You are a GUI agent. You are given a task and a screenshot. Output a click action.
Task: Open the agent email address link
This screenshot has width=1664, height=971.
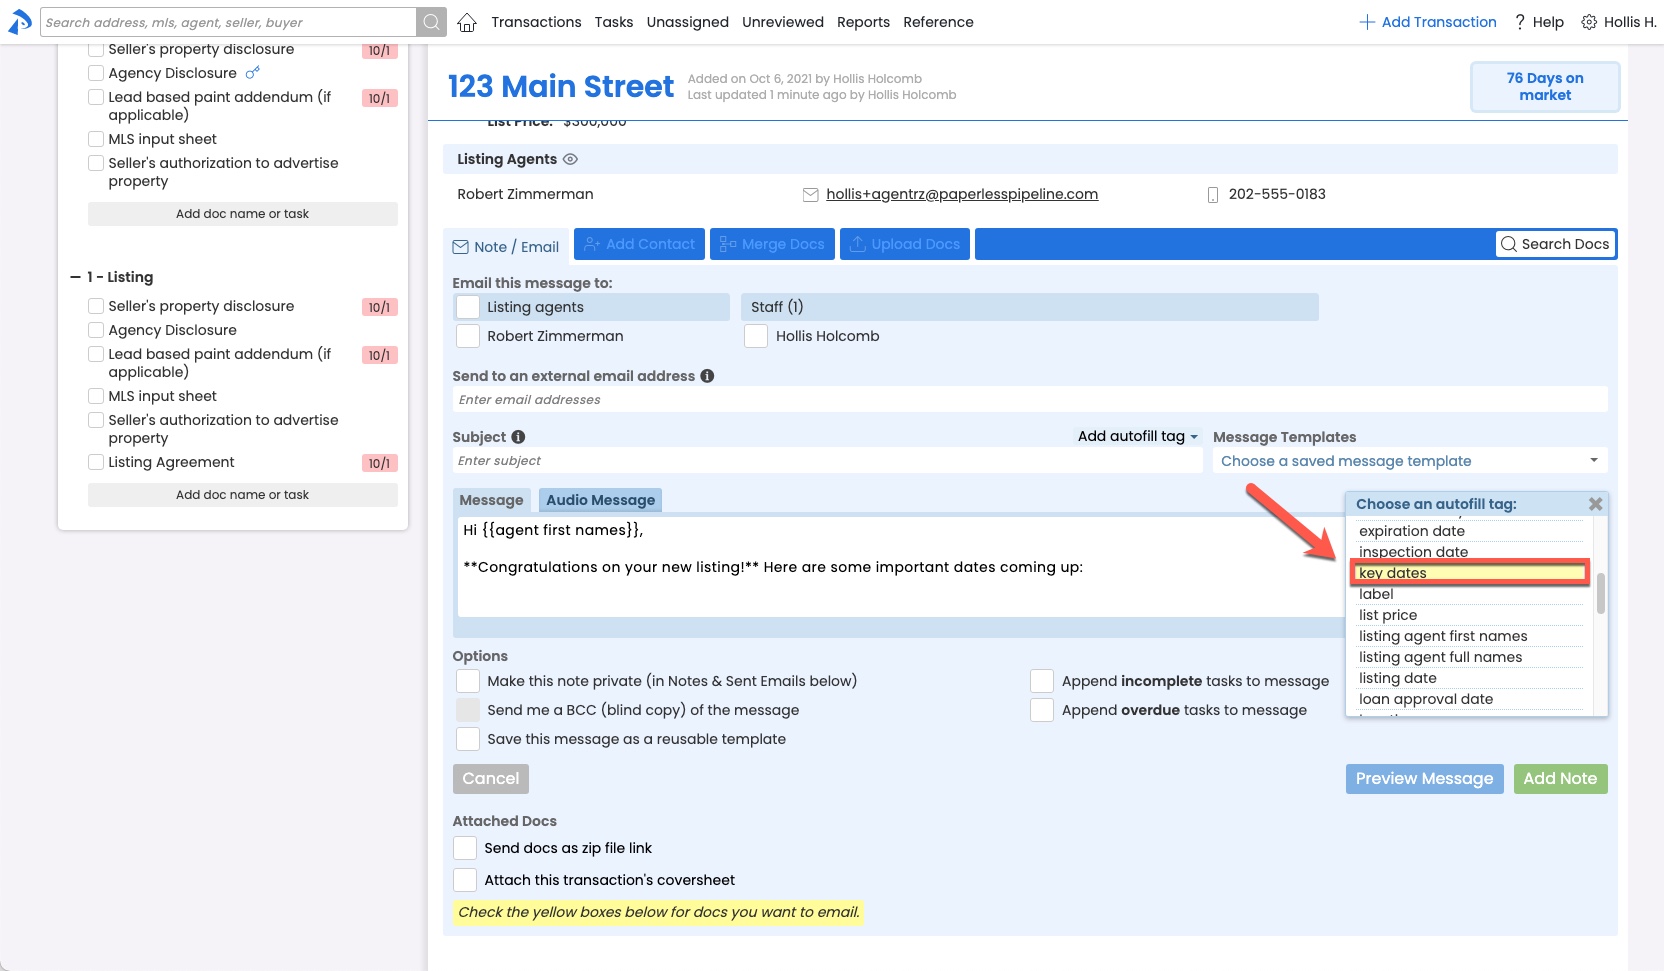962,195
